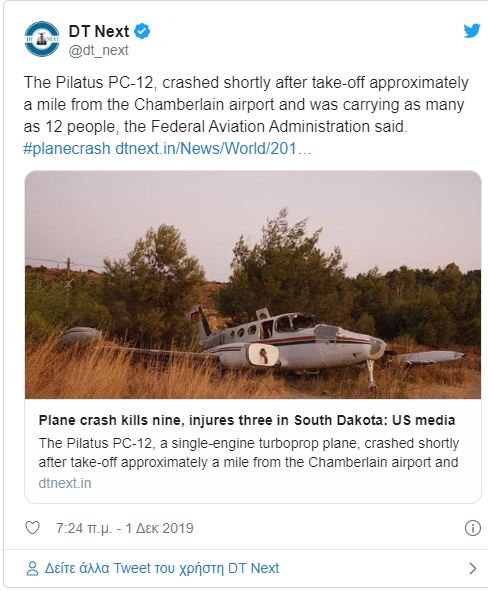Click Δείτε άλλα Tweet του χρήστη DT Next

[162, 568]
